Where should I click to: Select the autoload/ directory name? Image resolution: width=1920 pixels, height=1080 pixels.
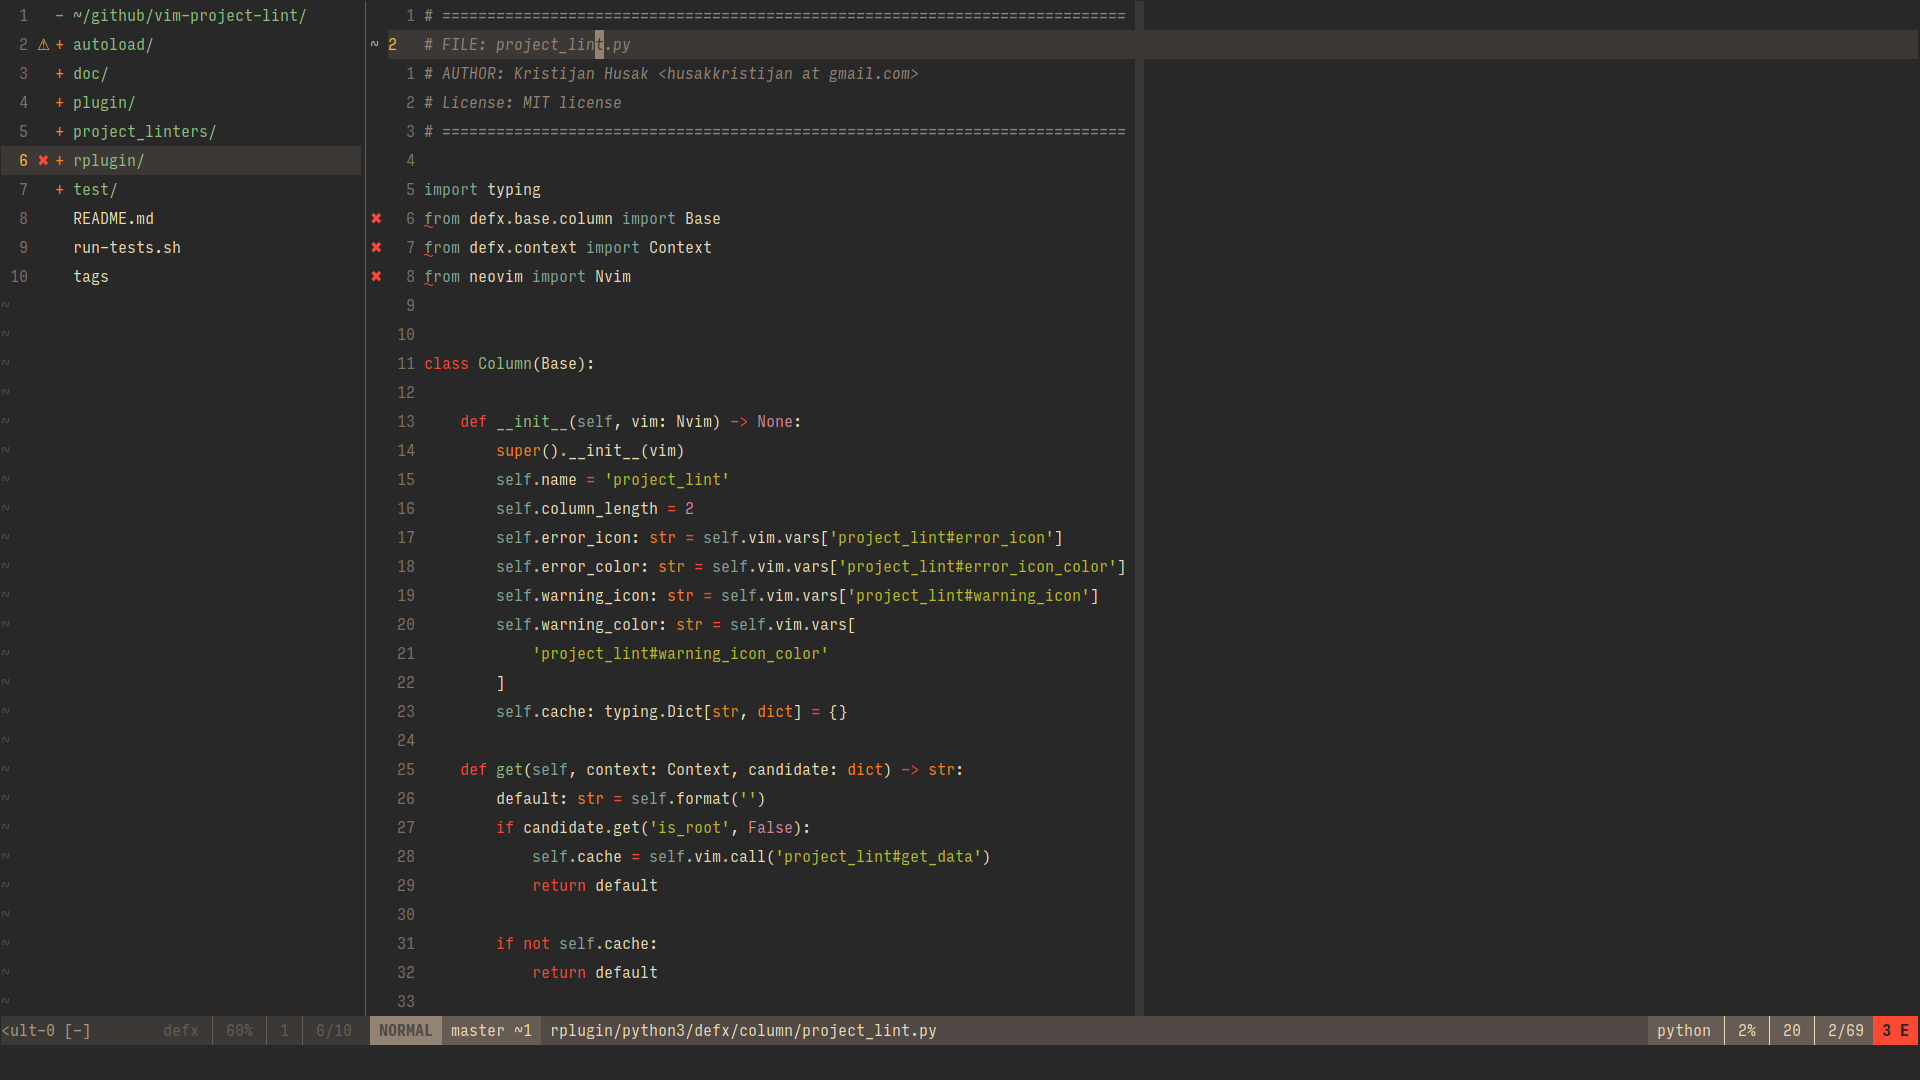(113, 45)
